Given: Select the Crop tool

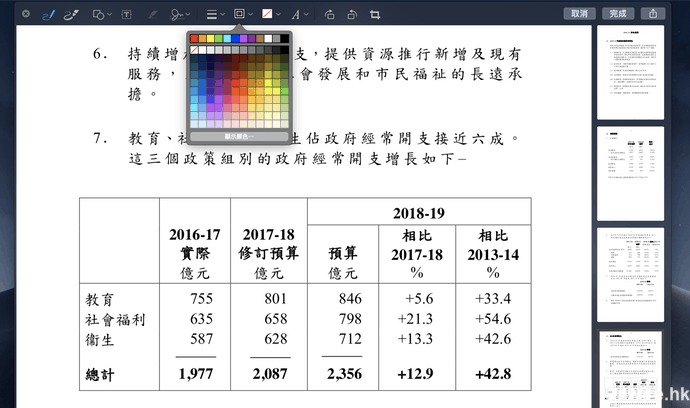Looking at the screenshot, I should 375,15.
